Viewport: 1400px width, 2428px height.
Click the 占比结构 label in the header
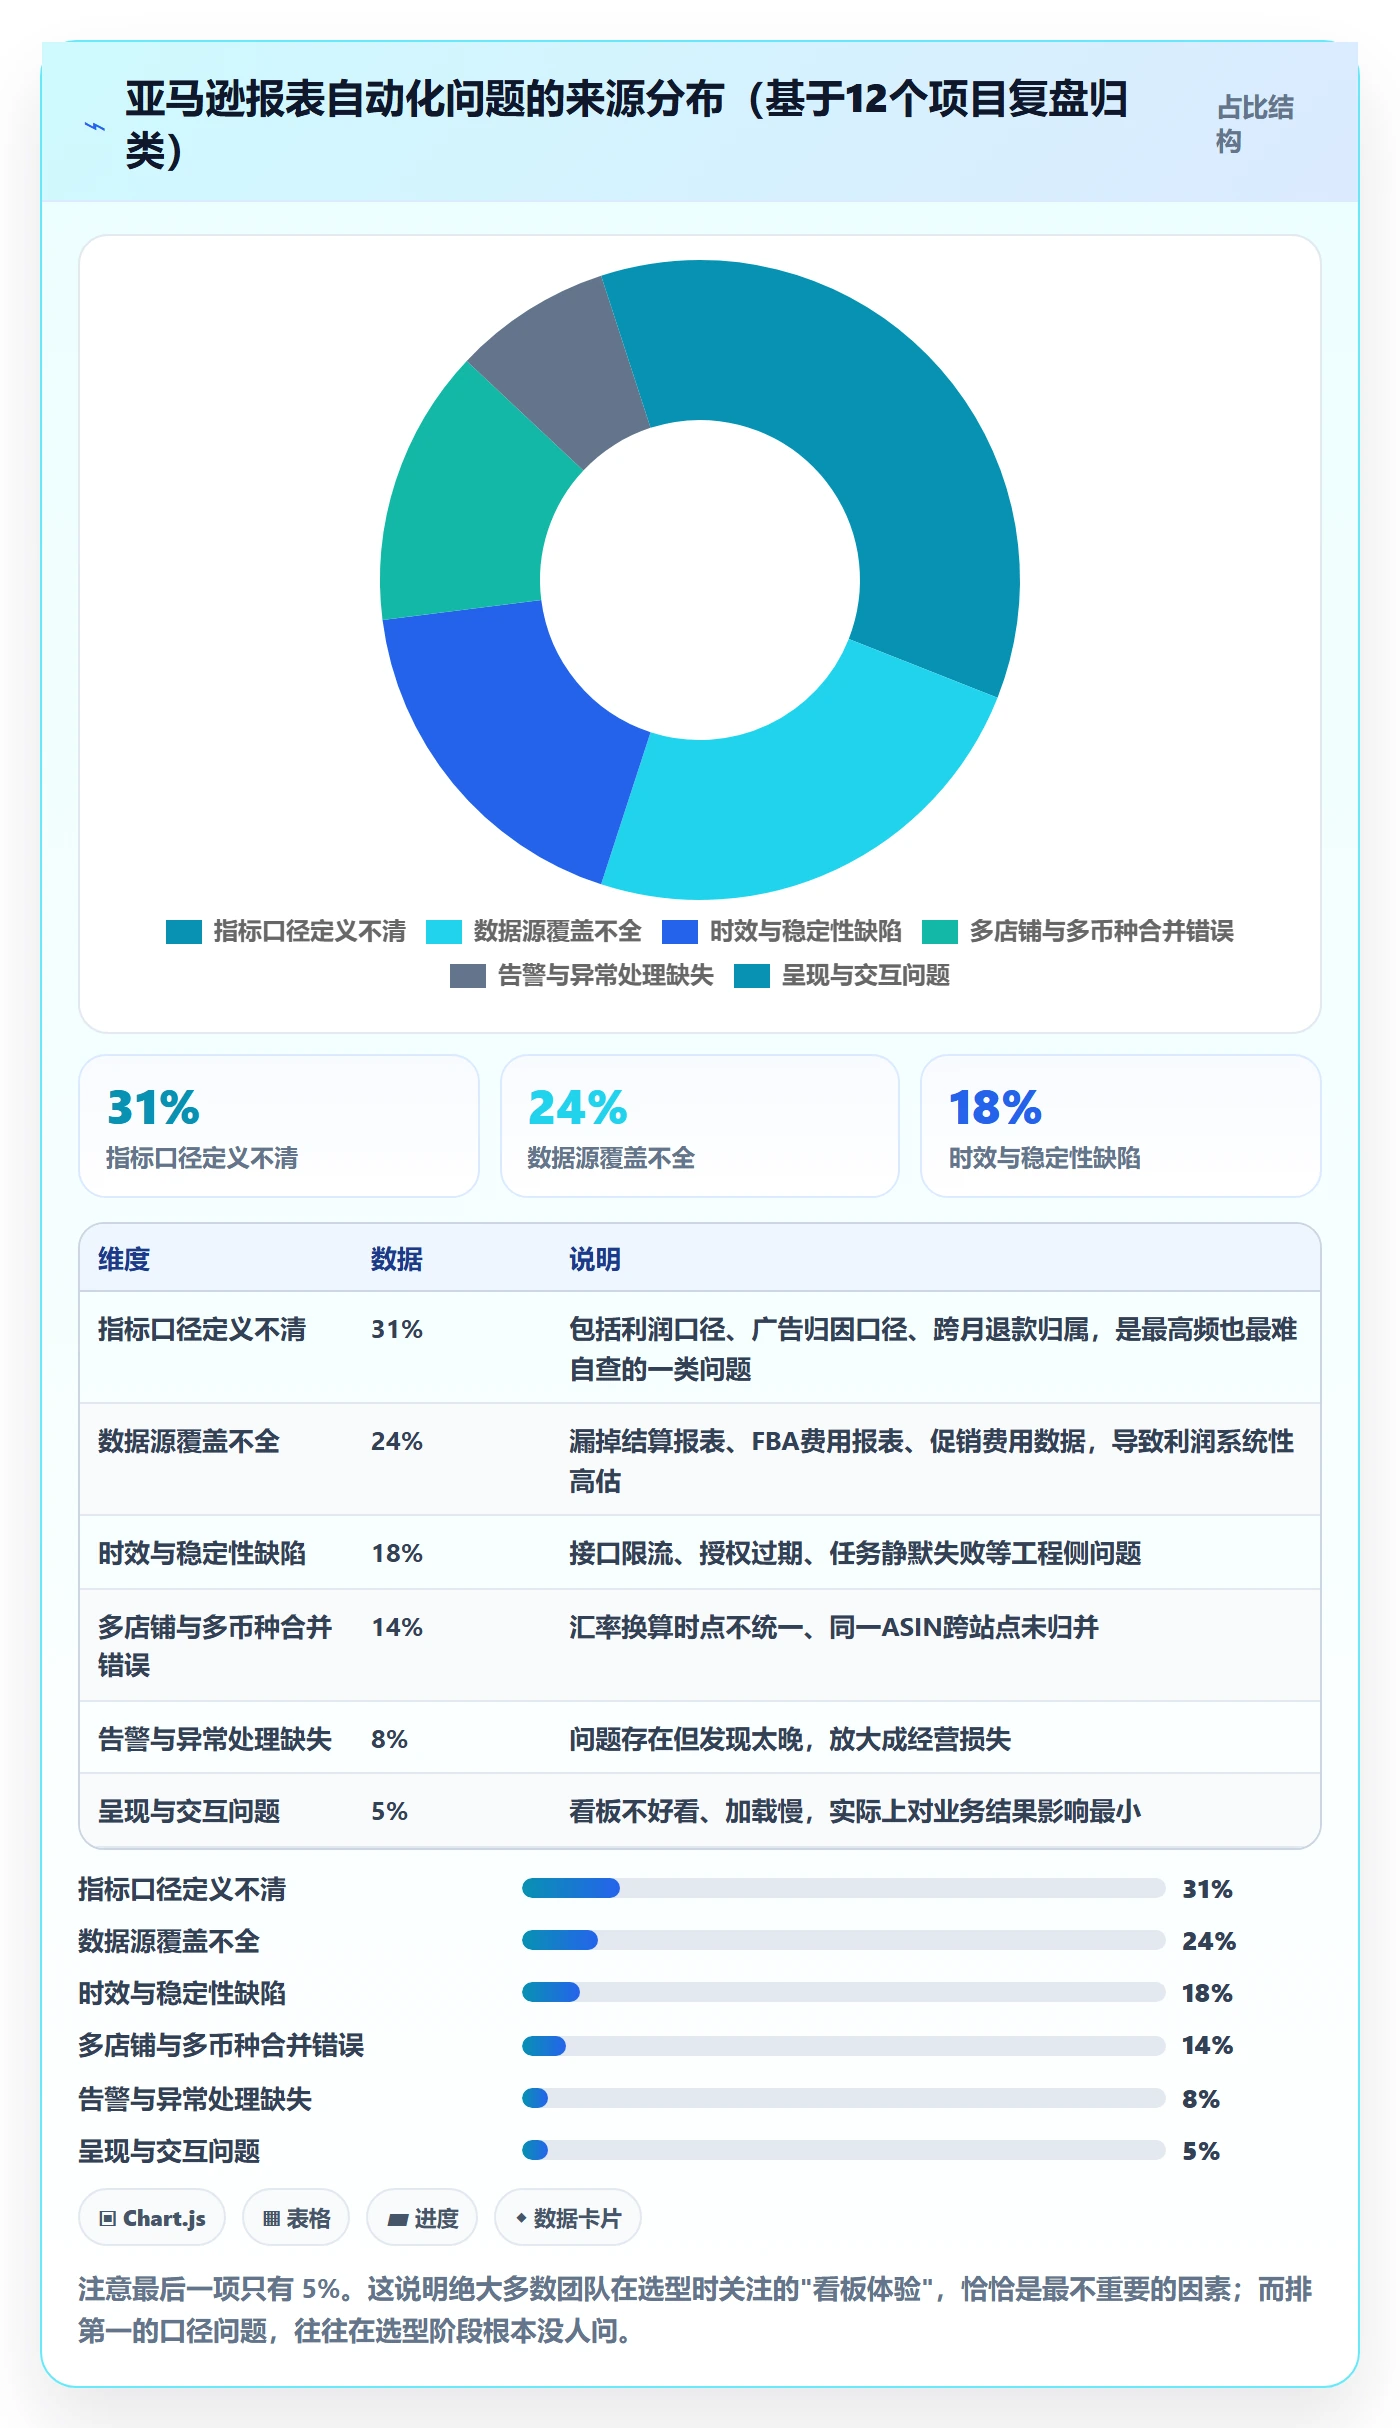tap(1255, 124)
